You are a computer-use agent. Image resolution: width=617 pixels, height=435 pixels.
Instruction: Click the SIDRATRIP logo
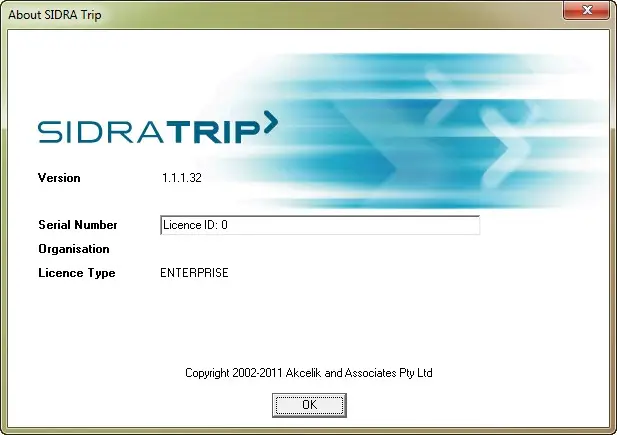(158, 128)
